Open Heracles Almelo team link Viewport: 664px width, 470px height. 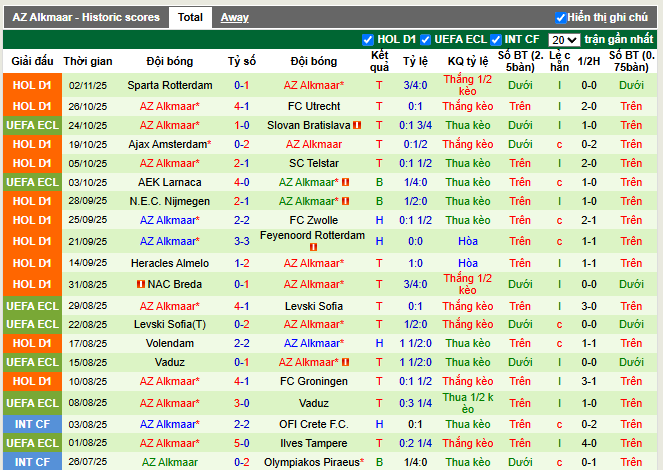[170, 263]
